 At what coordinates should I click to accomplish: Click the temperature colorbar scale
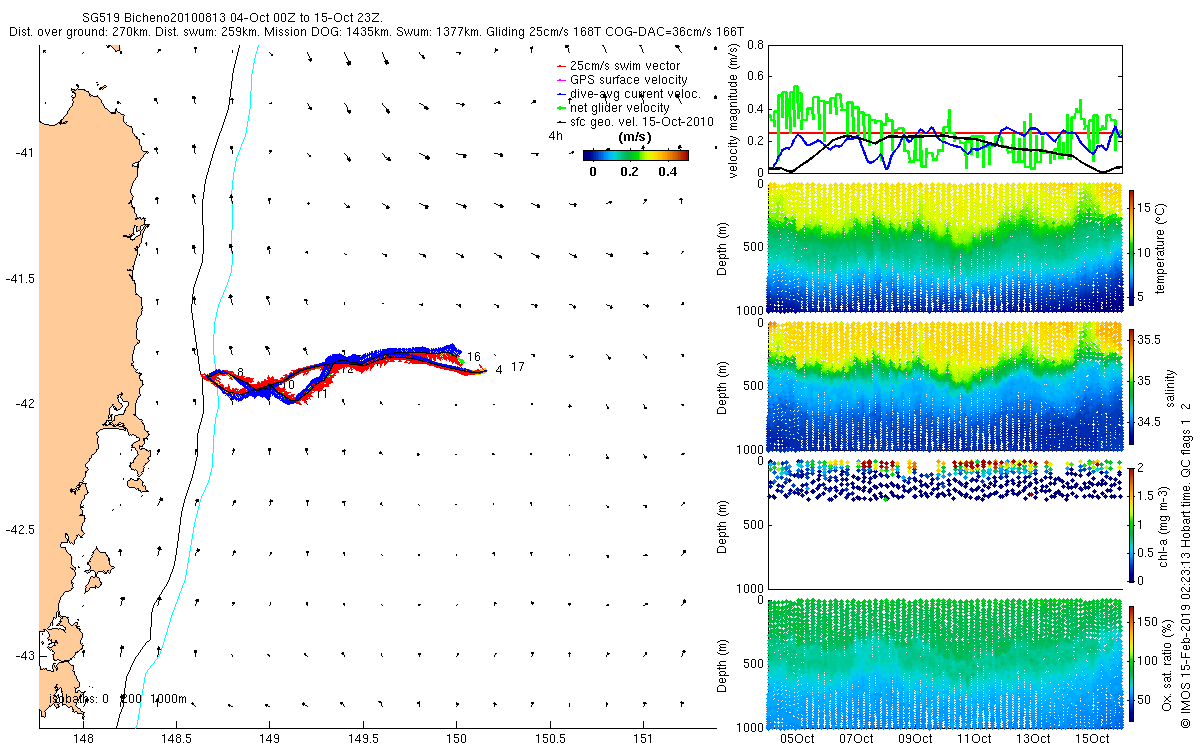coord(1132,245)
